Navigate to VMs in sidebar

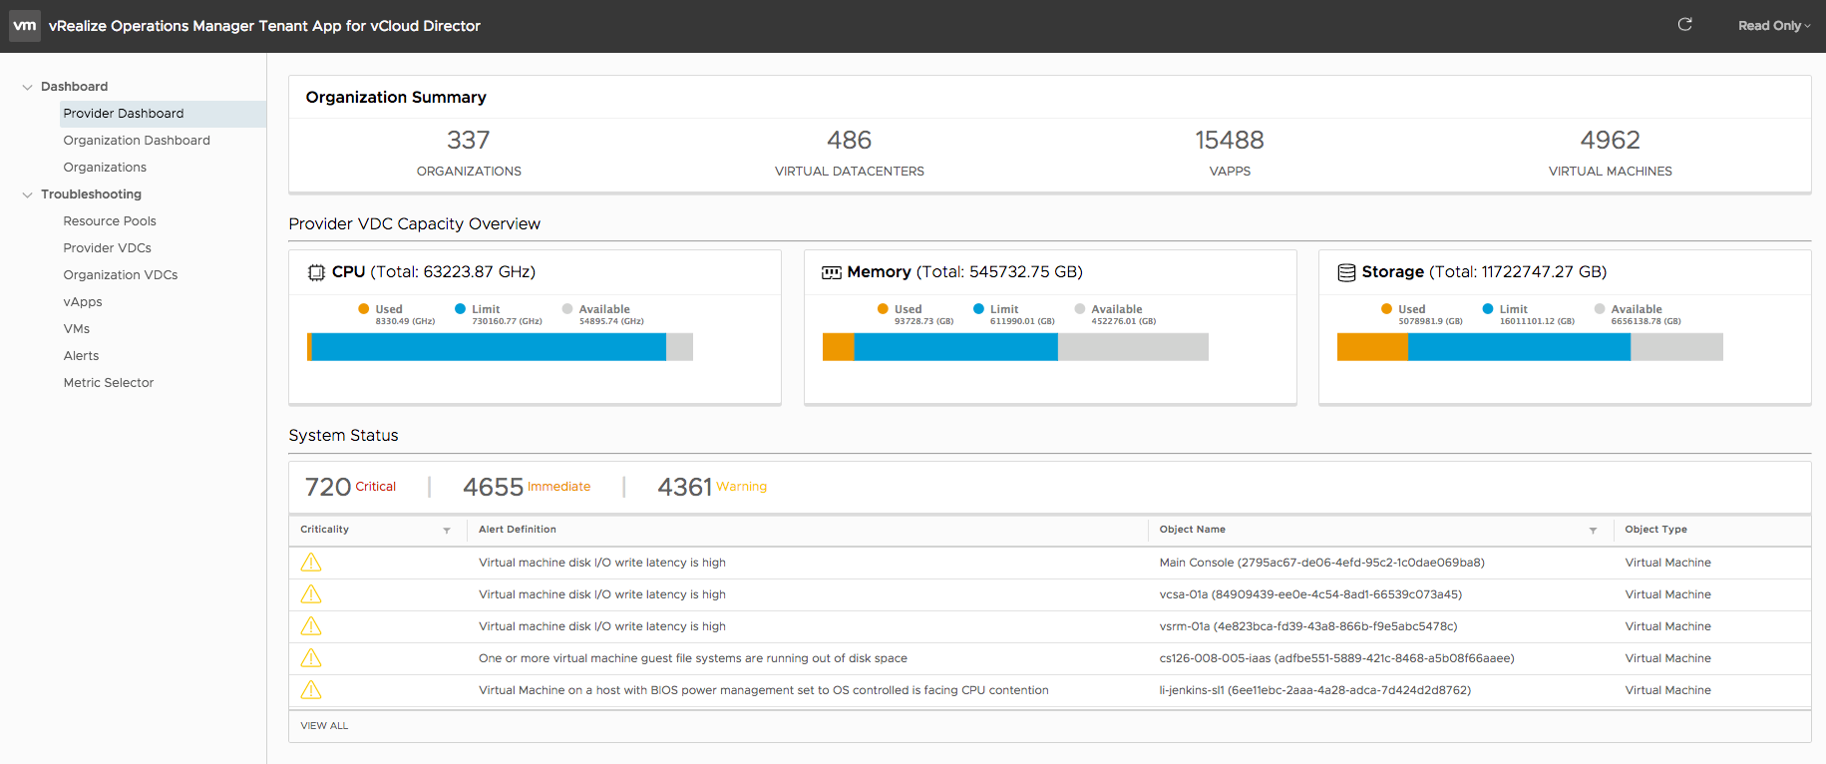[x=77, y=330]
